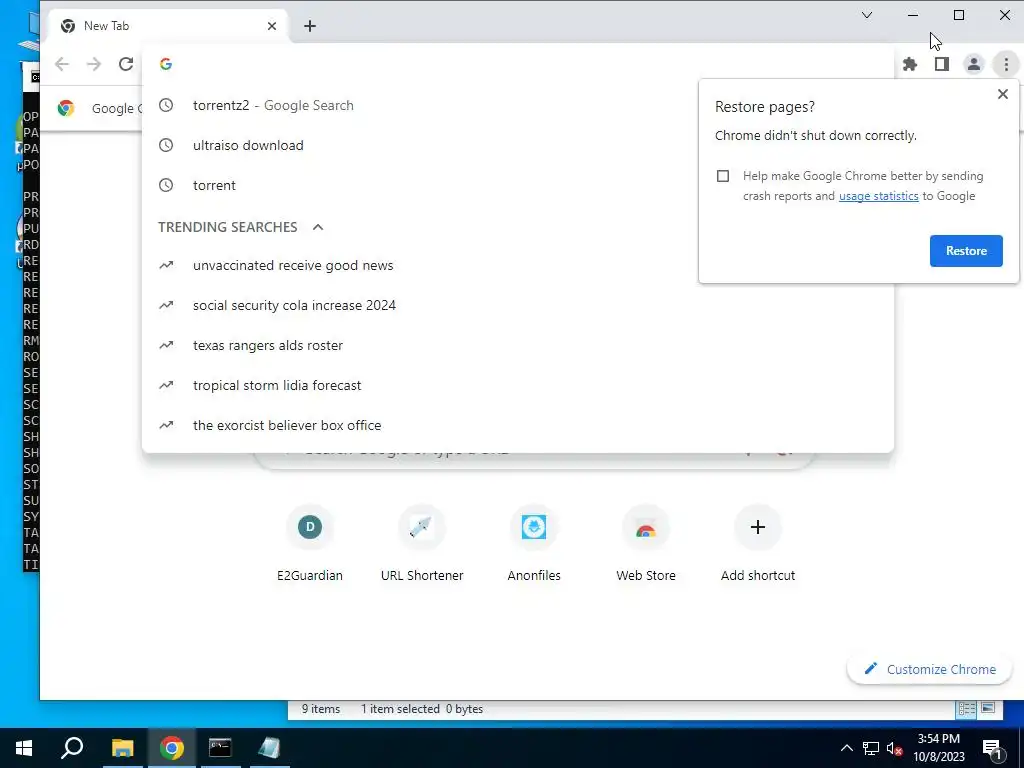Click the Chrome taskbar icon
The height and width of the screenshot is (768, 1024).
[172, 748]
